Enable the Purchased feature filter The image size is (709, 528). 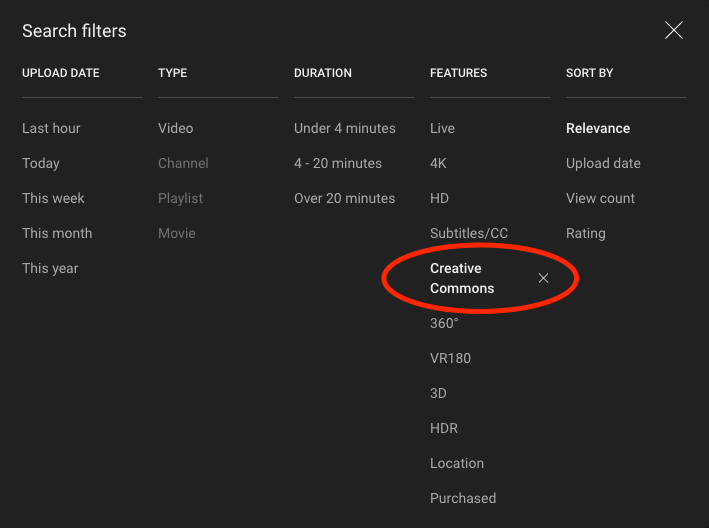[x=463, y=498]
